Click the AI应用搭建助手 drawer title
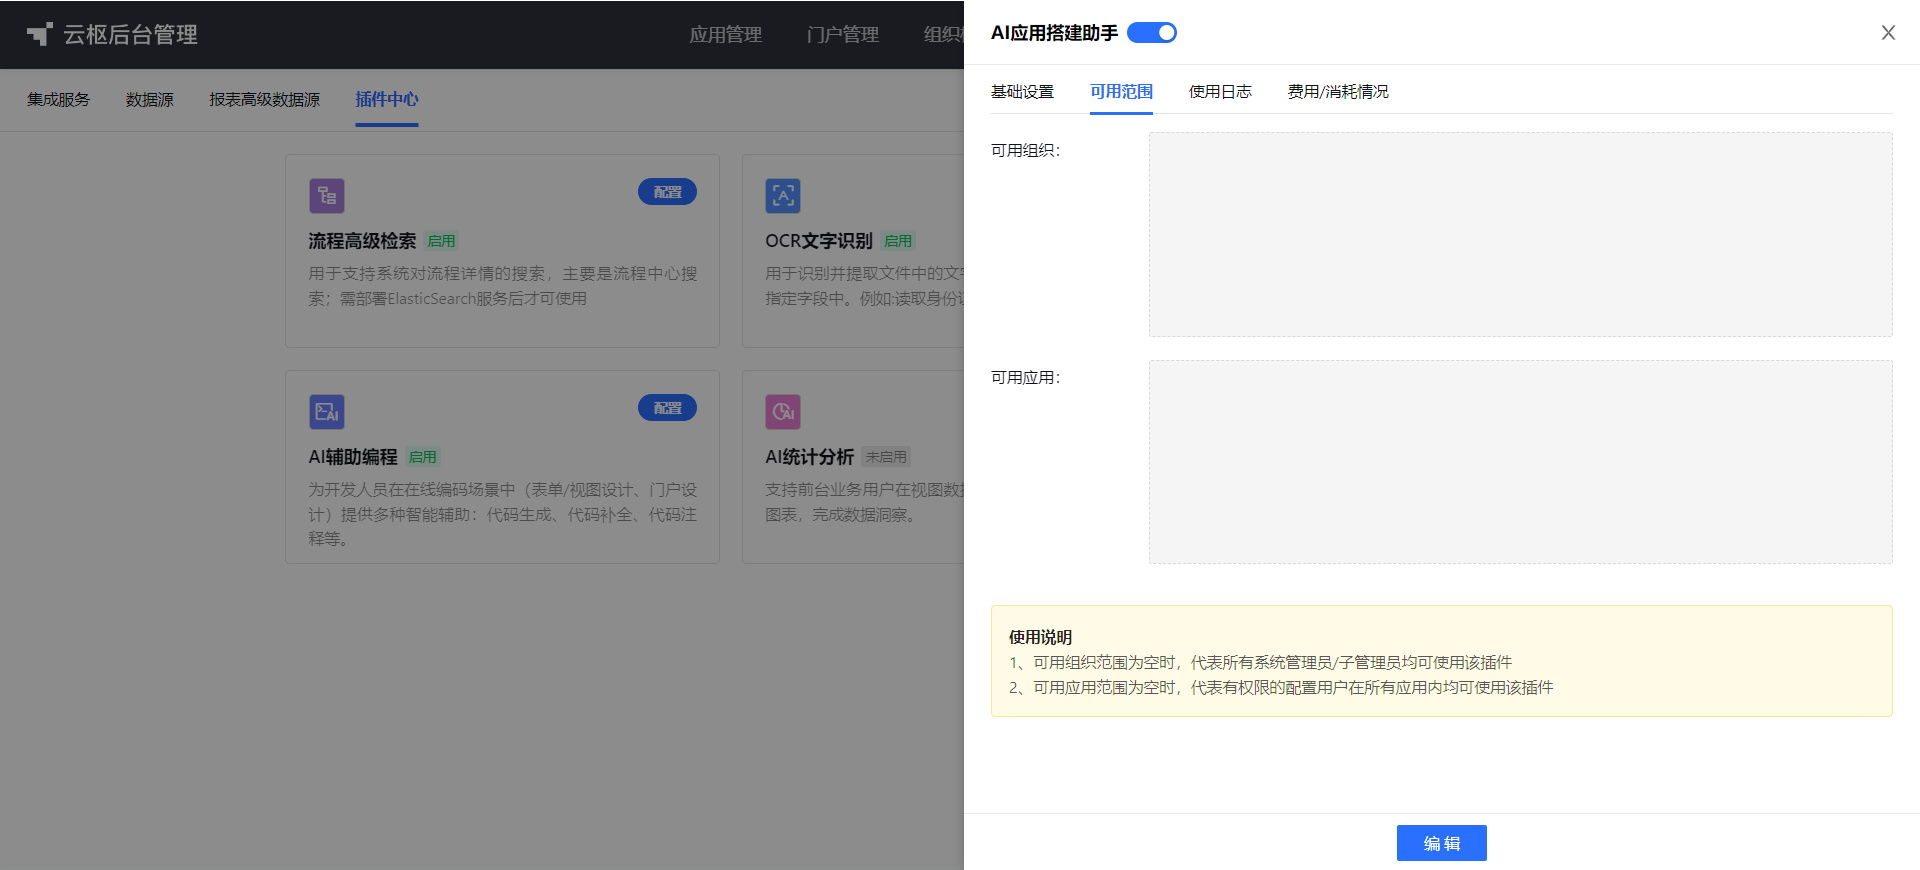This screenshot has height=870, width=1920. coord(1054,33)
